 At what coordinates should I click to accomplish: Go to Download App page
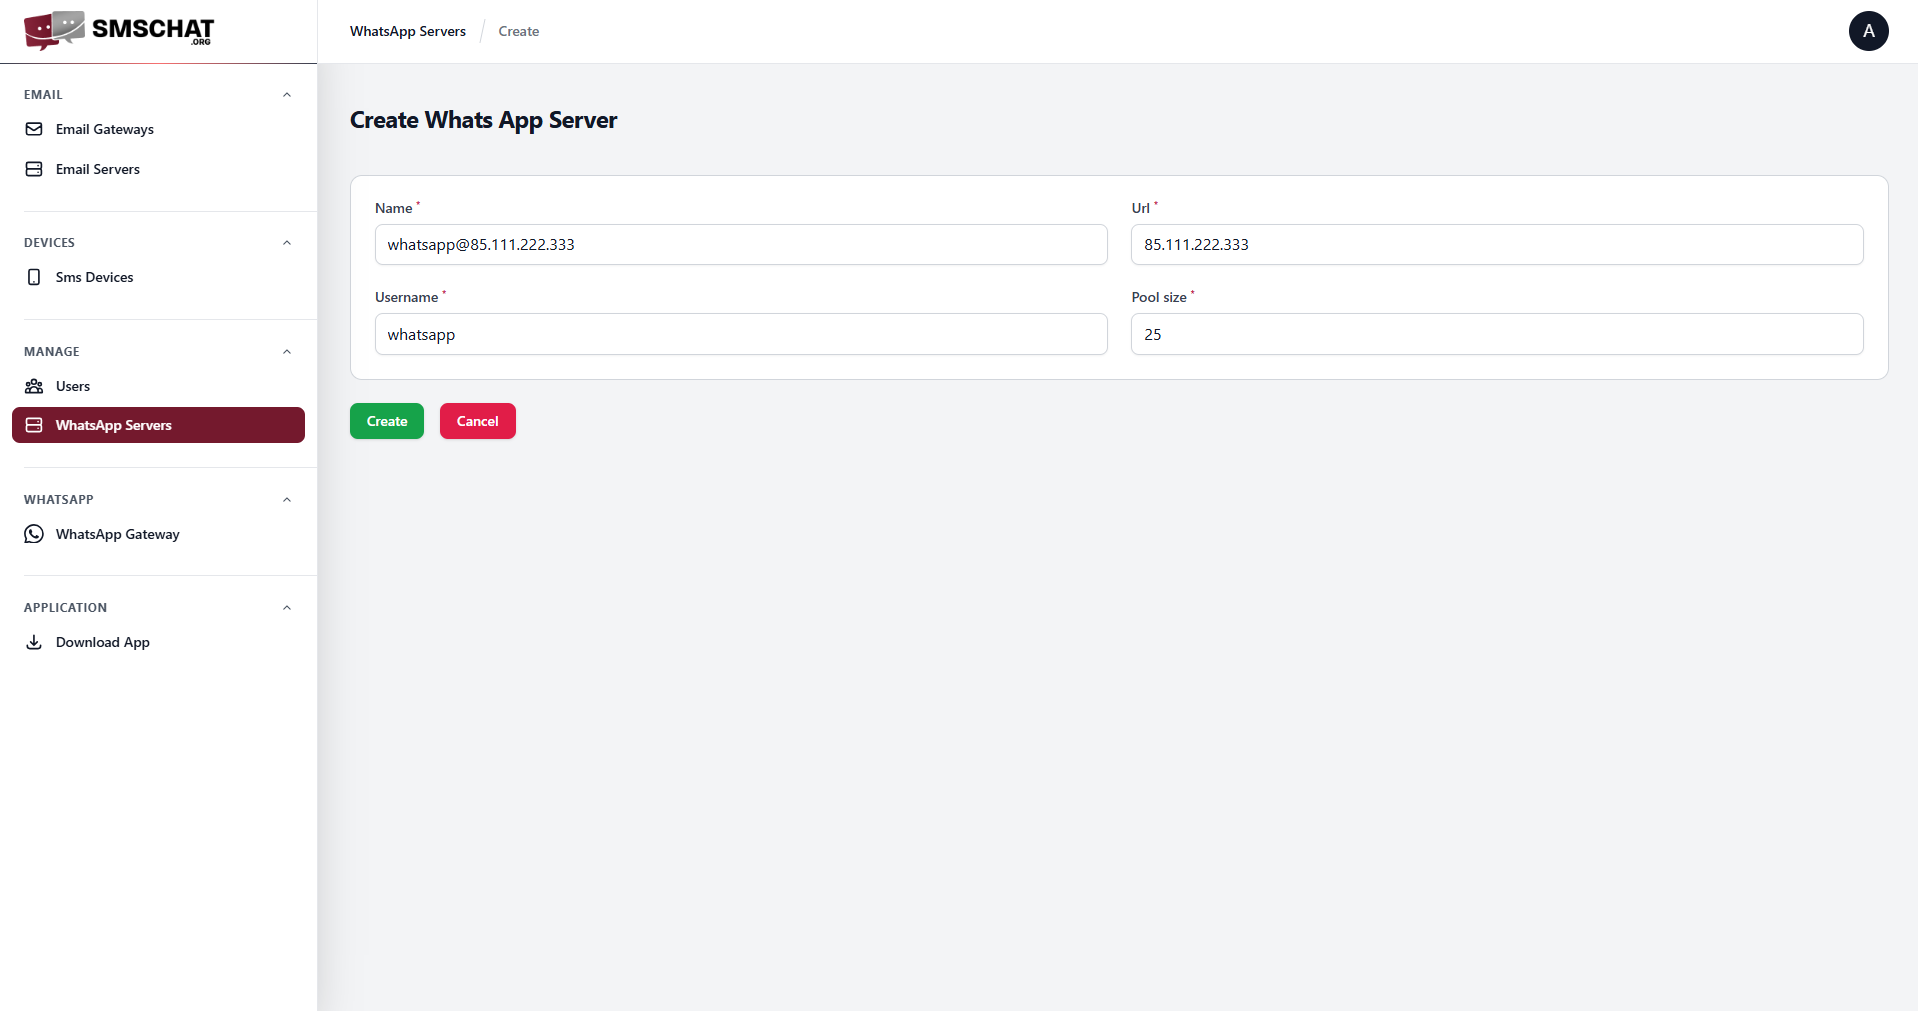pos(158,642)
